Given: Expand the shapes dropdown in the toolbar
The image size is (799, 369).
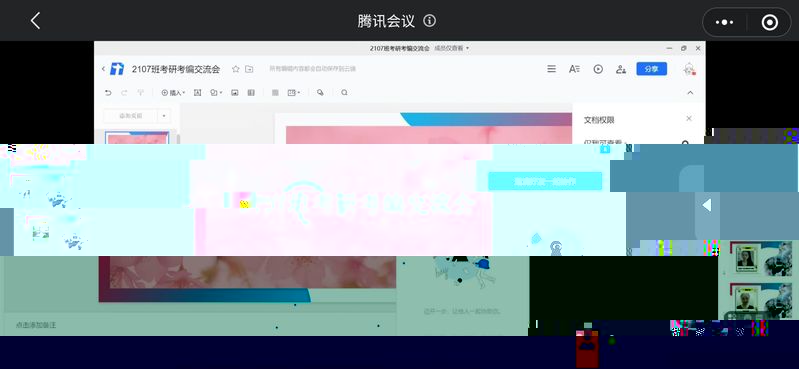Looking at the screenshot, I should click(x=216, y=93).
